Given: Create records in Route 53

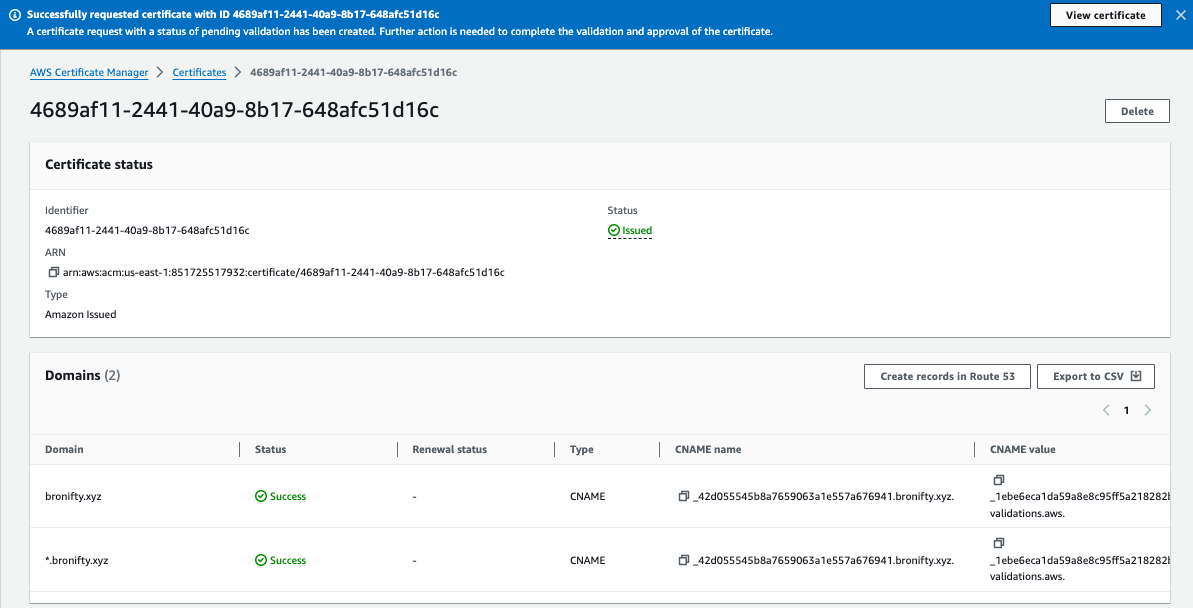Looking at the screenshot, I should click(x=946, y=376).
